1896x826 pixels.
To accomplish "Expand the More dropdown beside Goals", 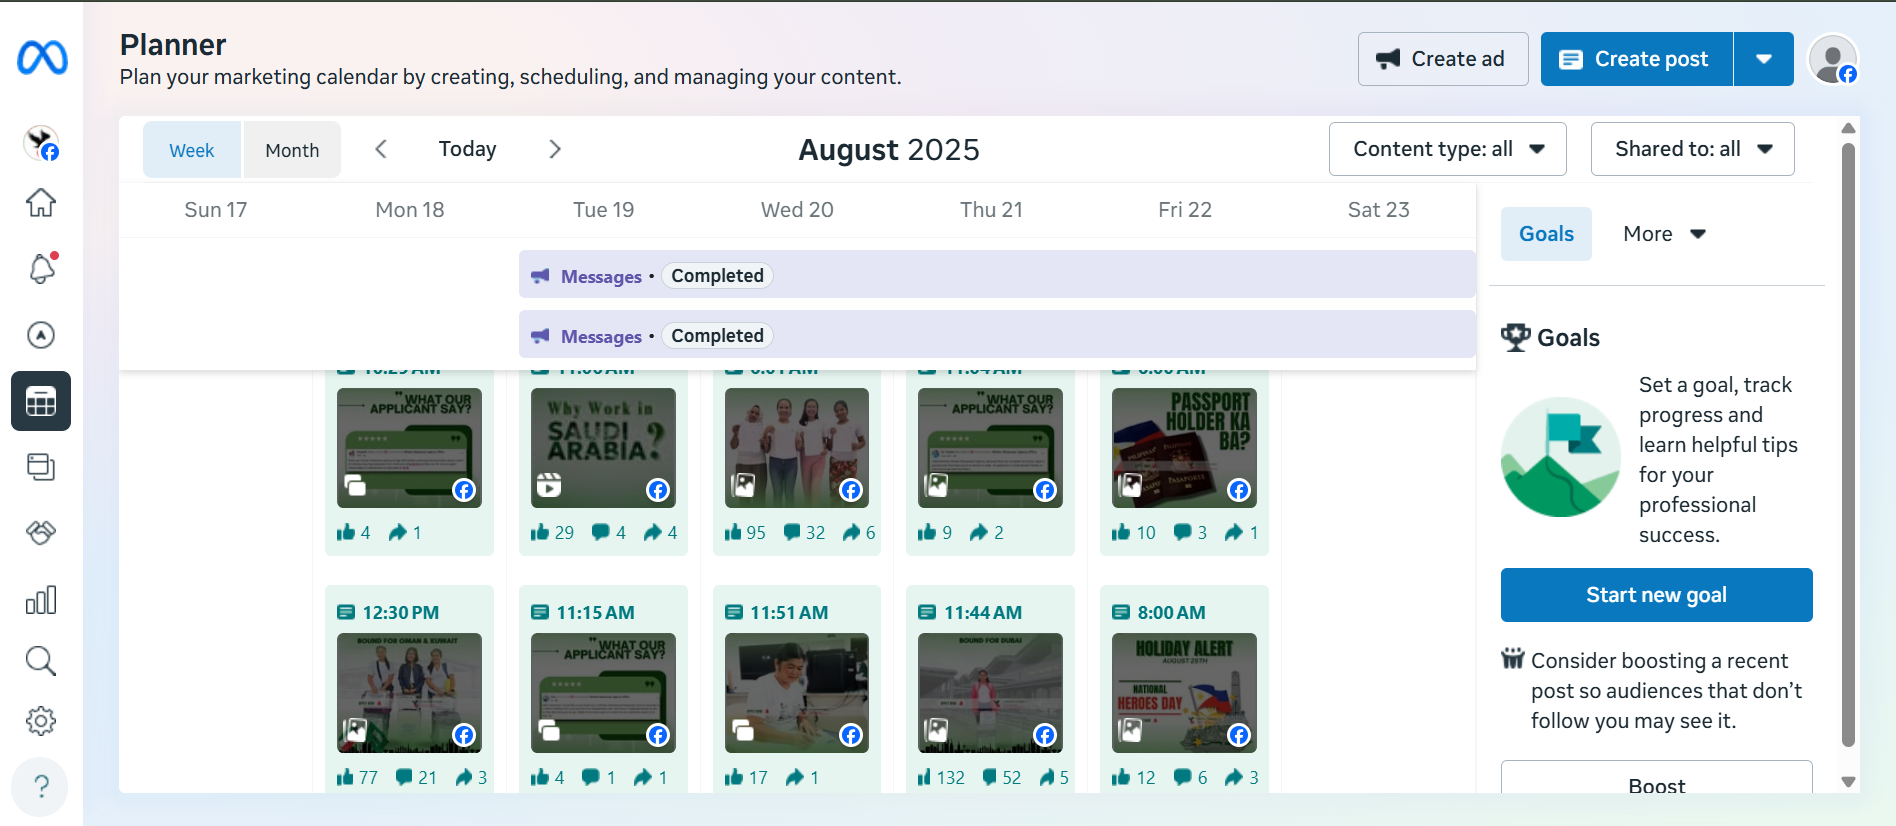I will click(1664, 234).
